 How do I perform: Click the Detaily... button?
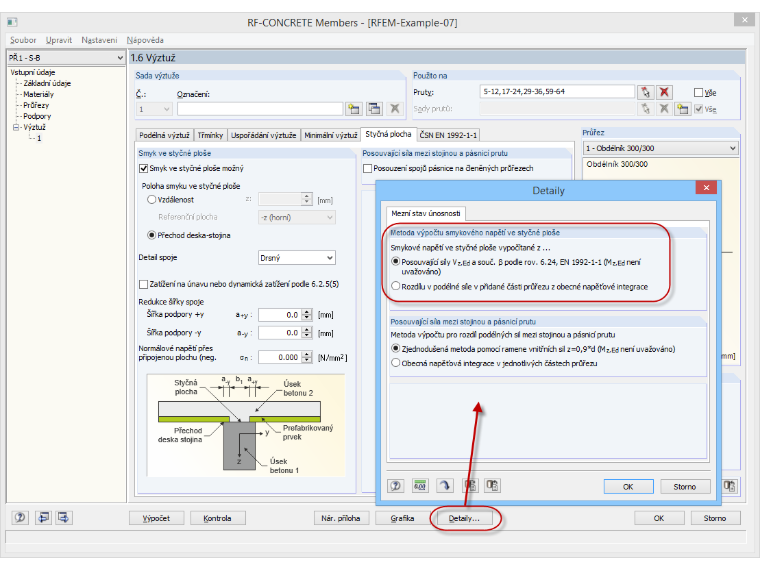pyautogui.click(x=464, y=518)
